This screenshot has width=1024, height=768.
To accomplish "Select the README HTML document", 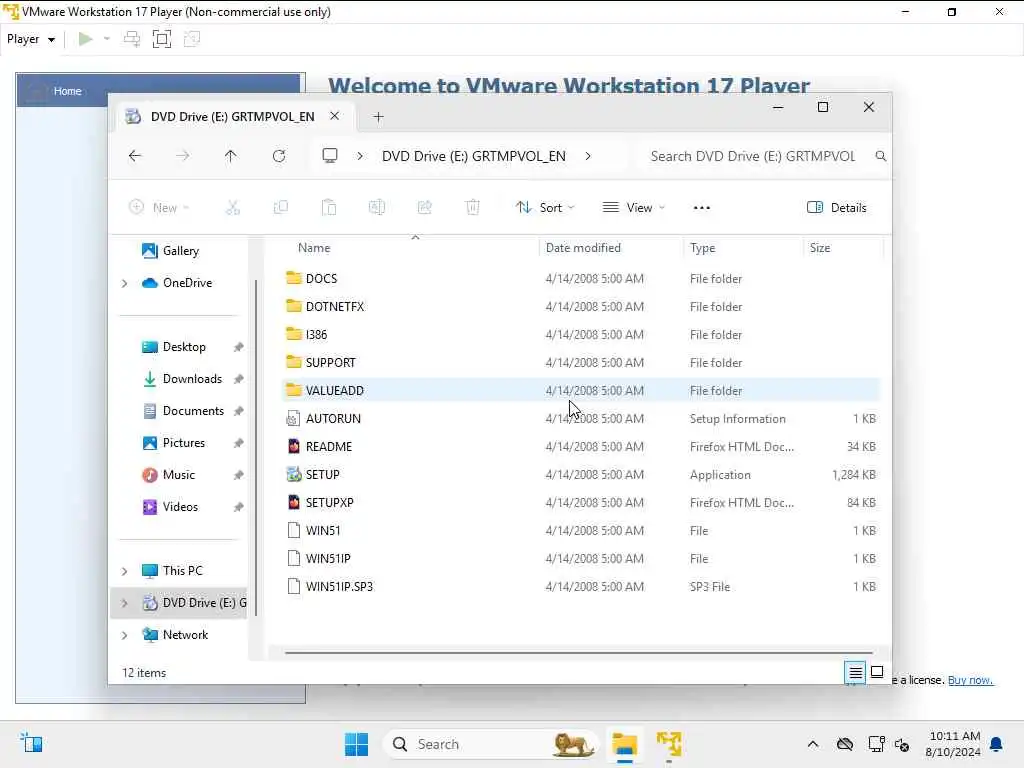I will click(x=581, y=447).
